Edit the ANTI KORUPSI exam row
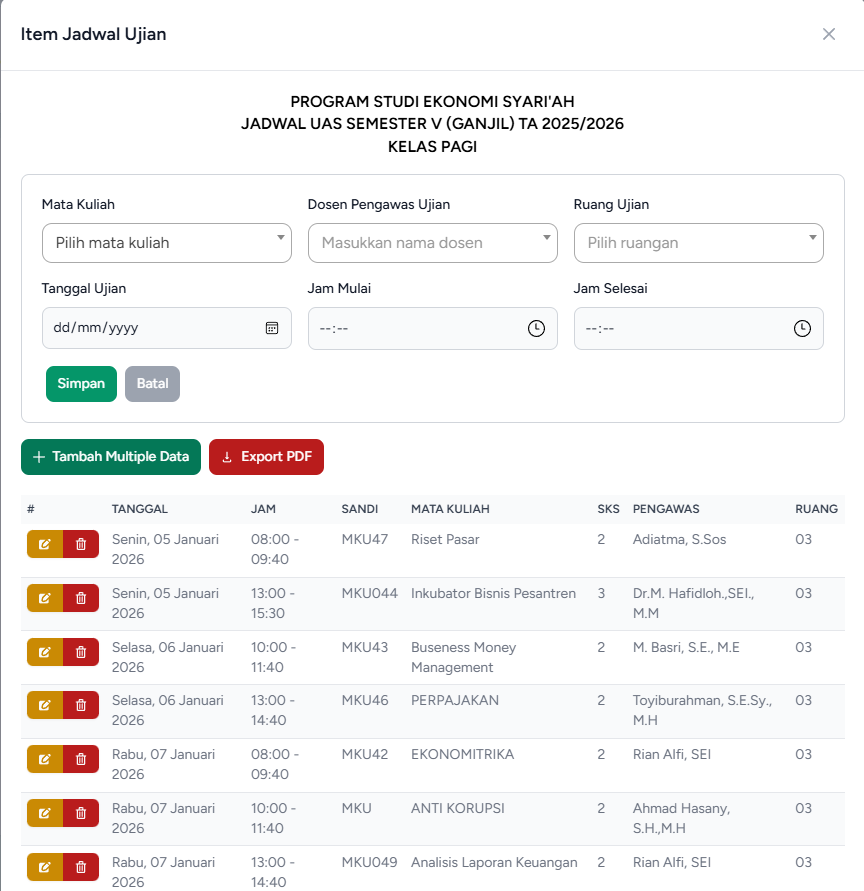Viewport: 864px width, 891px height. tap(45, 813)
